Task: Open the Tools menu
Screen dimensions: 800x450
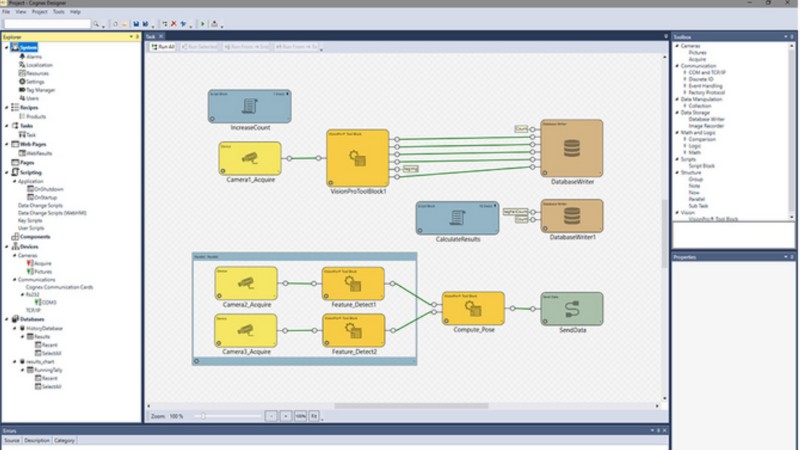Action: coord(59,12)
